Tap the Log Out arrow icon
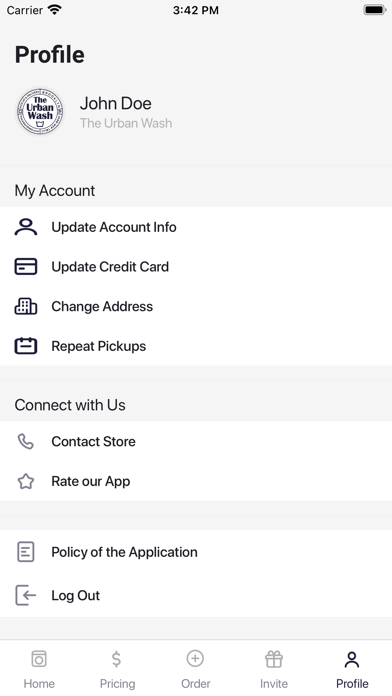392x696 pixels. point(26,595)
